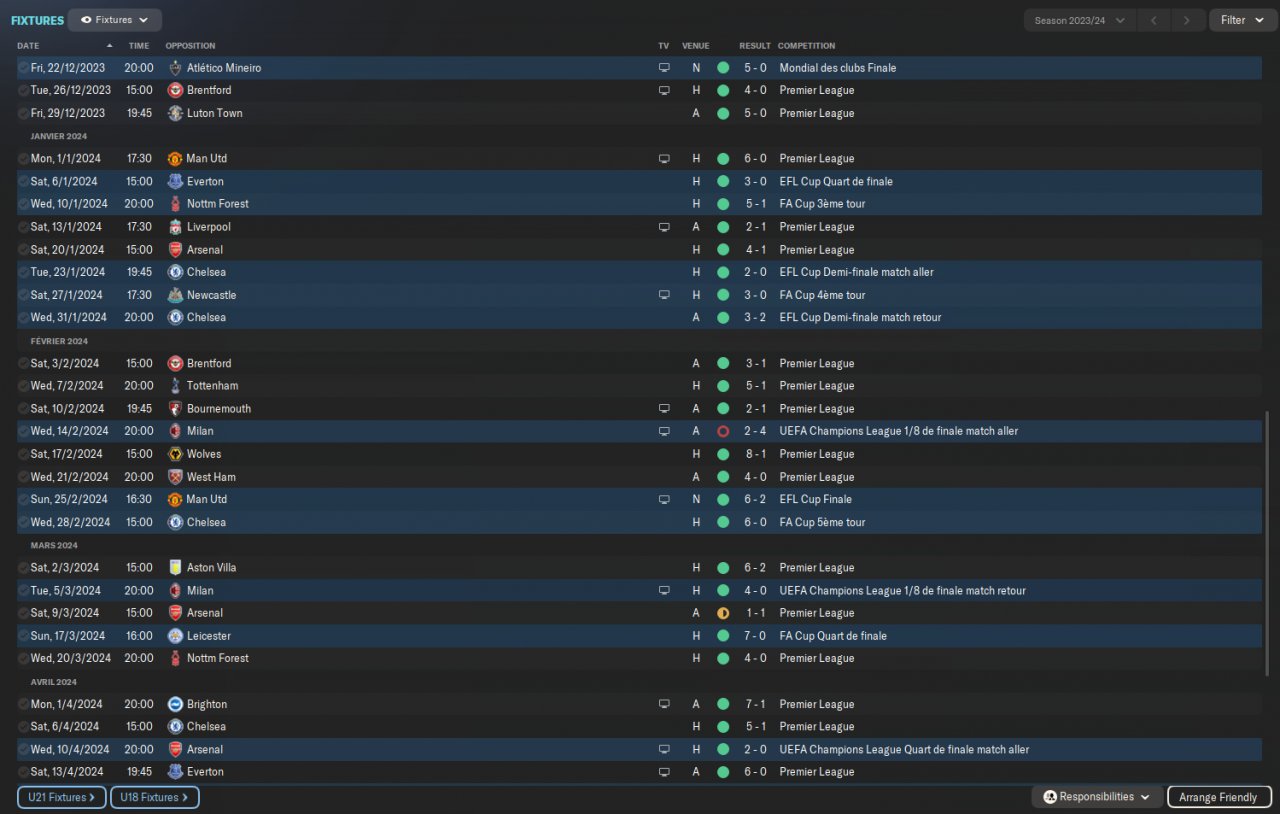Image resolution: width=1280 pixels, height=814 pixels.
Task: Click the Arrange Friendly button
Action: [x=1218, y=797]
